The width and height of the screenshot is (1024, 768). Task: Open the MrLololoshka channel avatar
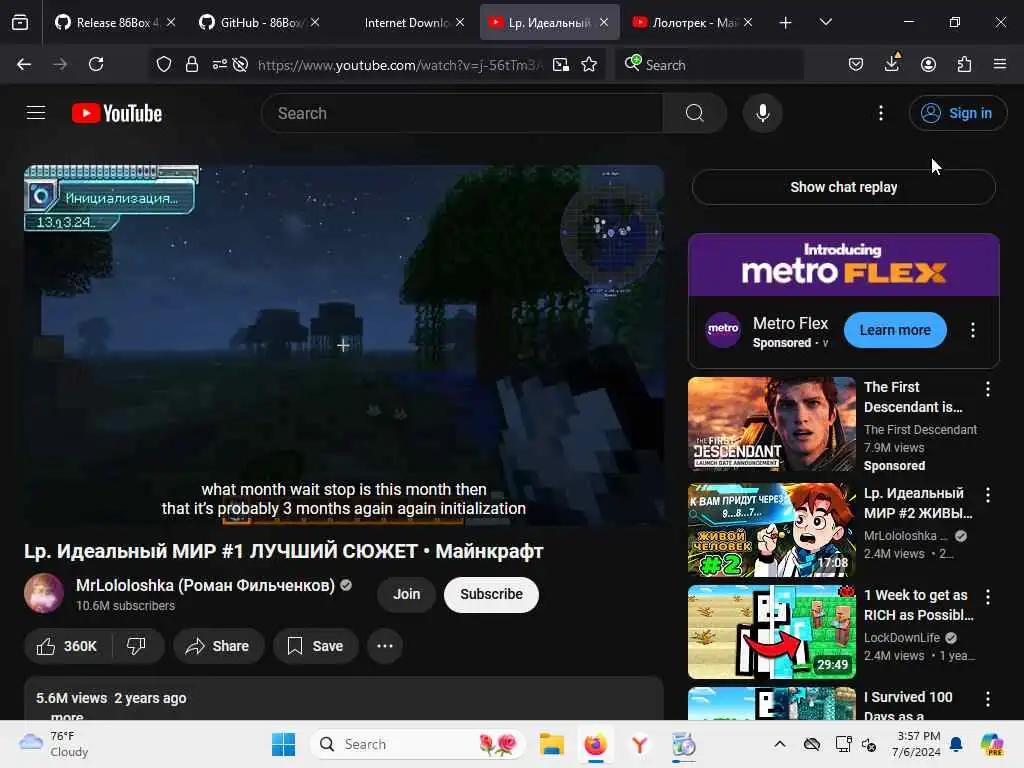pyautogui.click(x=44, y=593)
